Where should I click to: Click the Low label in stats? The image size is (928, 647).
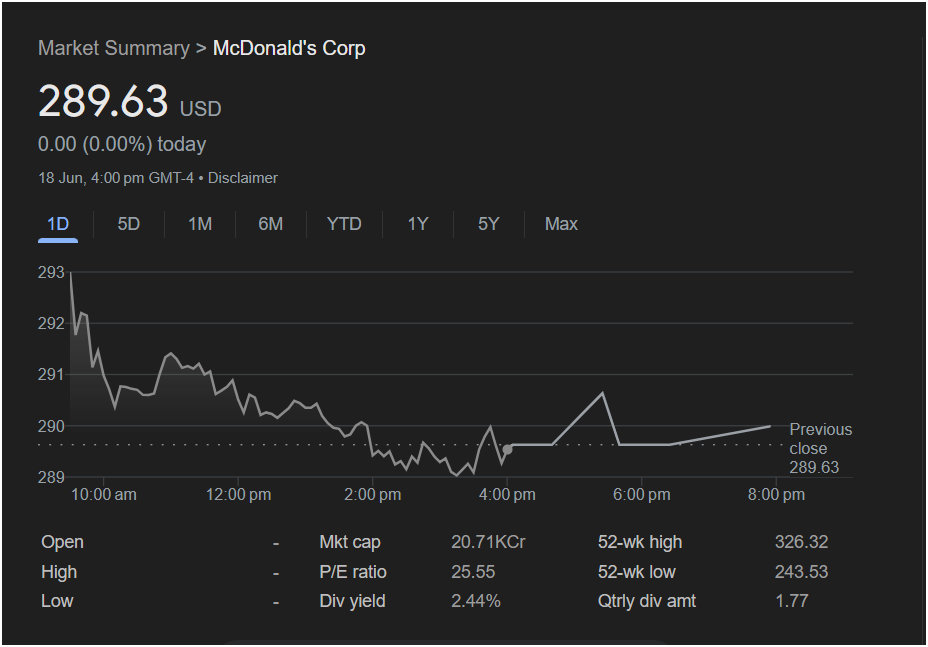(57, 601)
